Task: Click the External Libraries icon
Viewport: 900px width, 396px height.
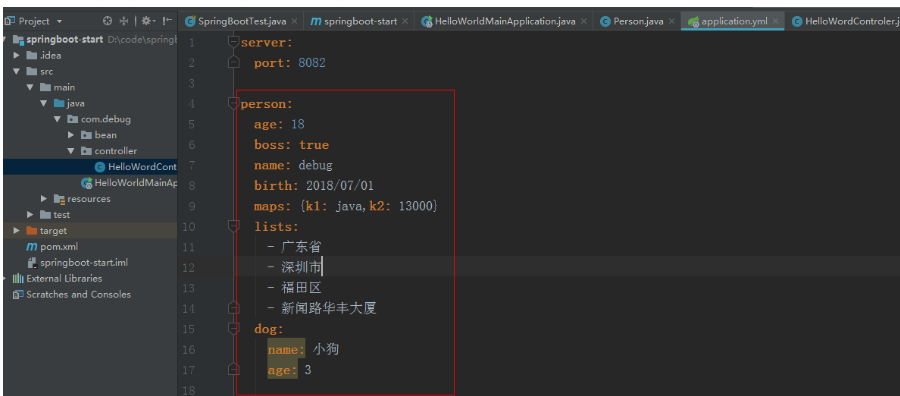Action: click(18, 278)
